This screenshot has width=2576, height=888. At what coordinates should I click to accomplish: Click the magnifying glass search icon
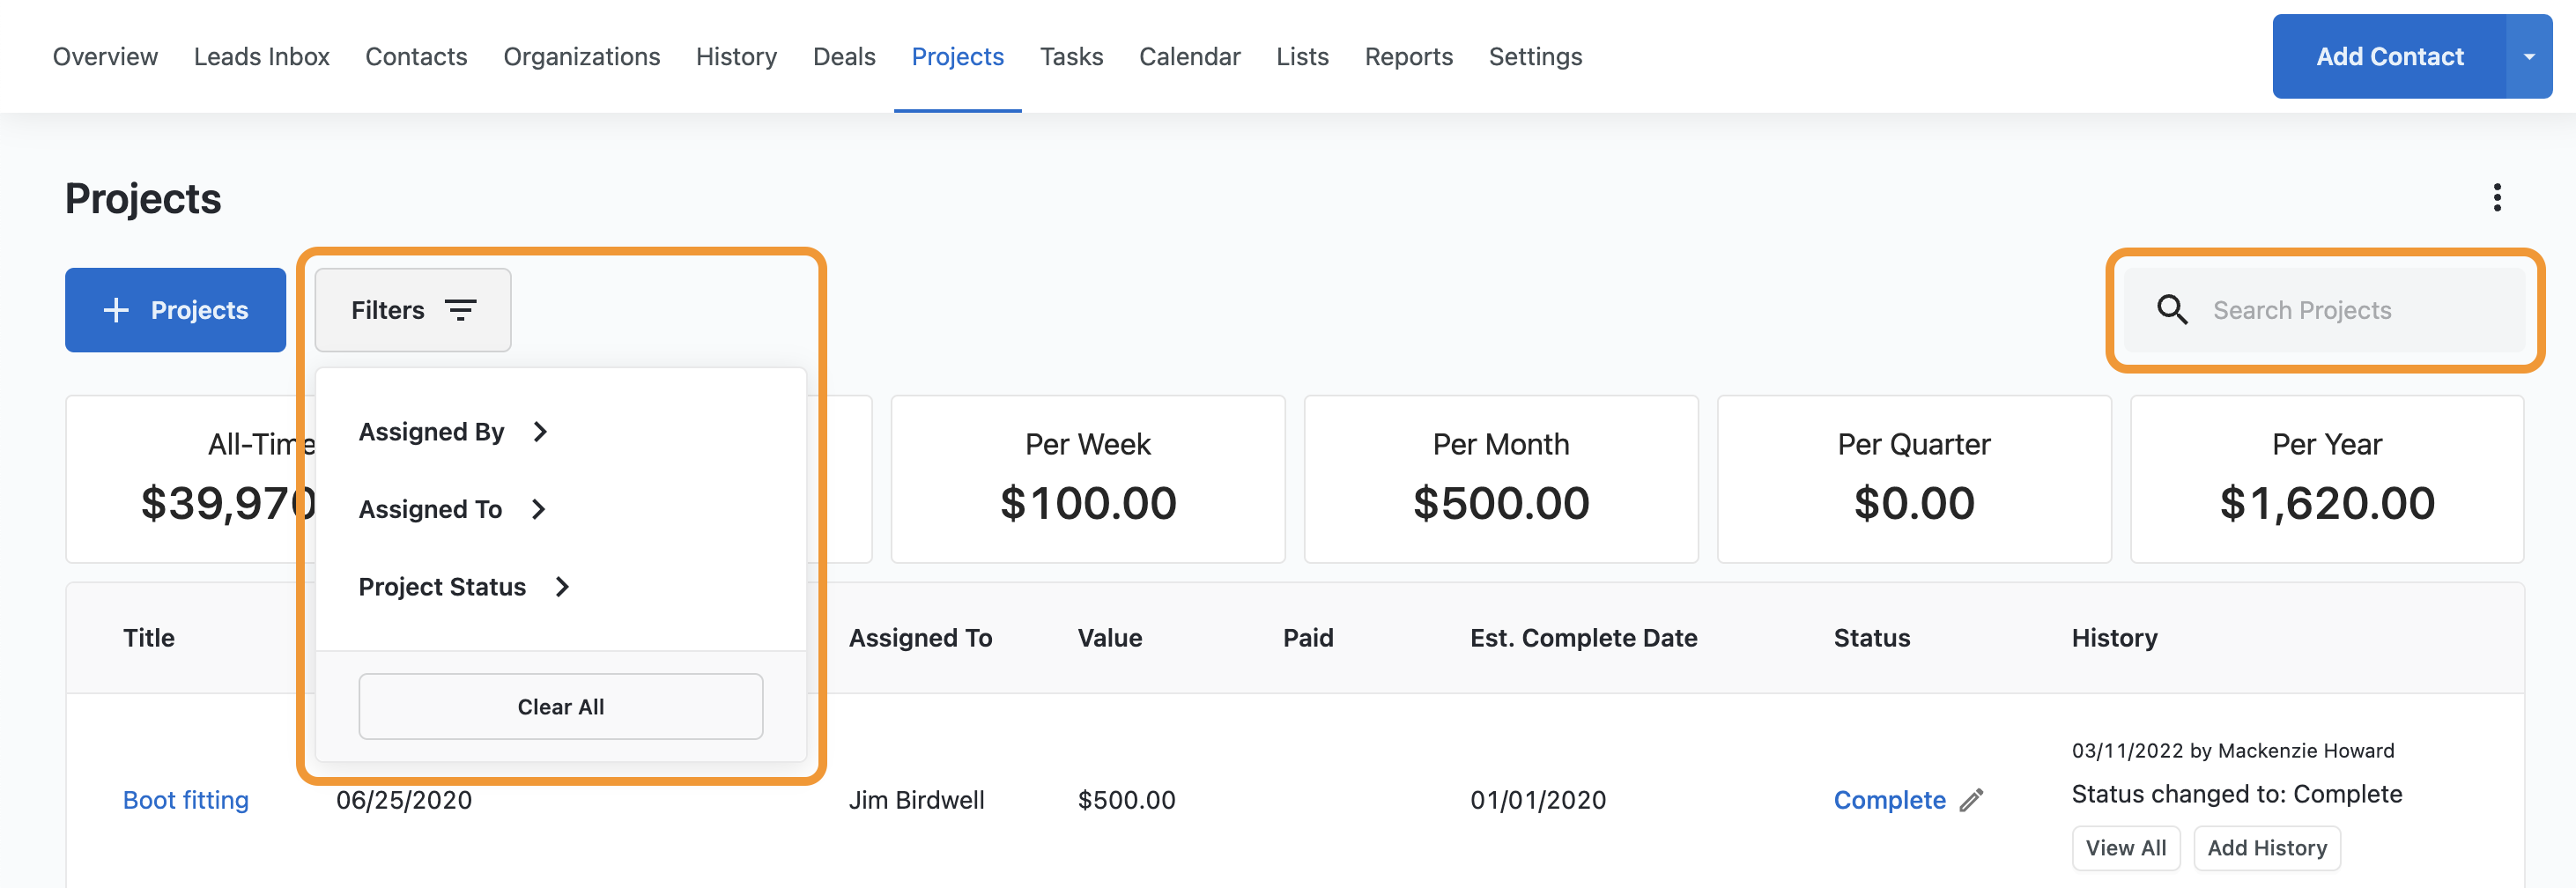(2171, 310)
